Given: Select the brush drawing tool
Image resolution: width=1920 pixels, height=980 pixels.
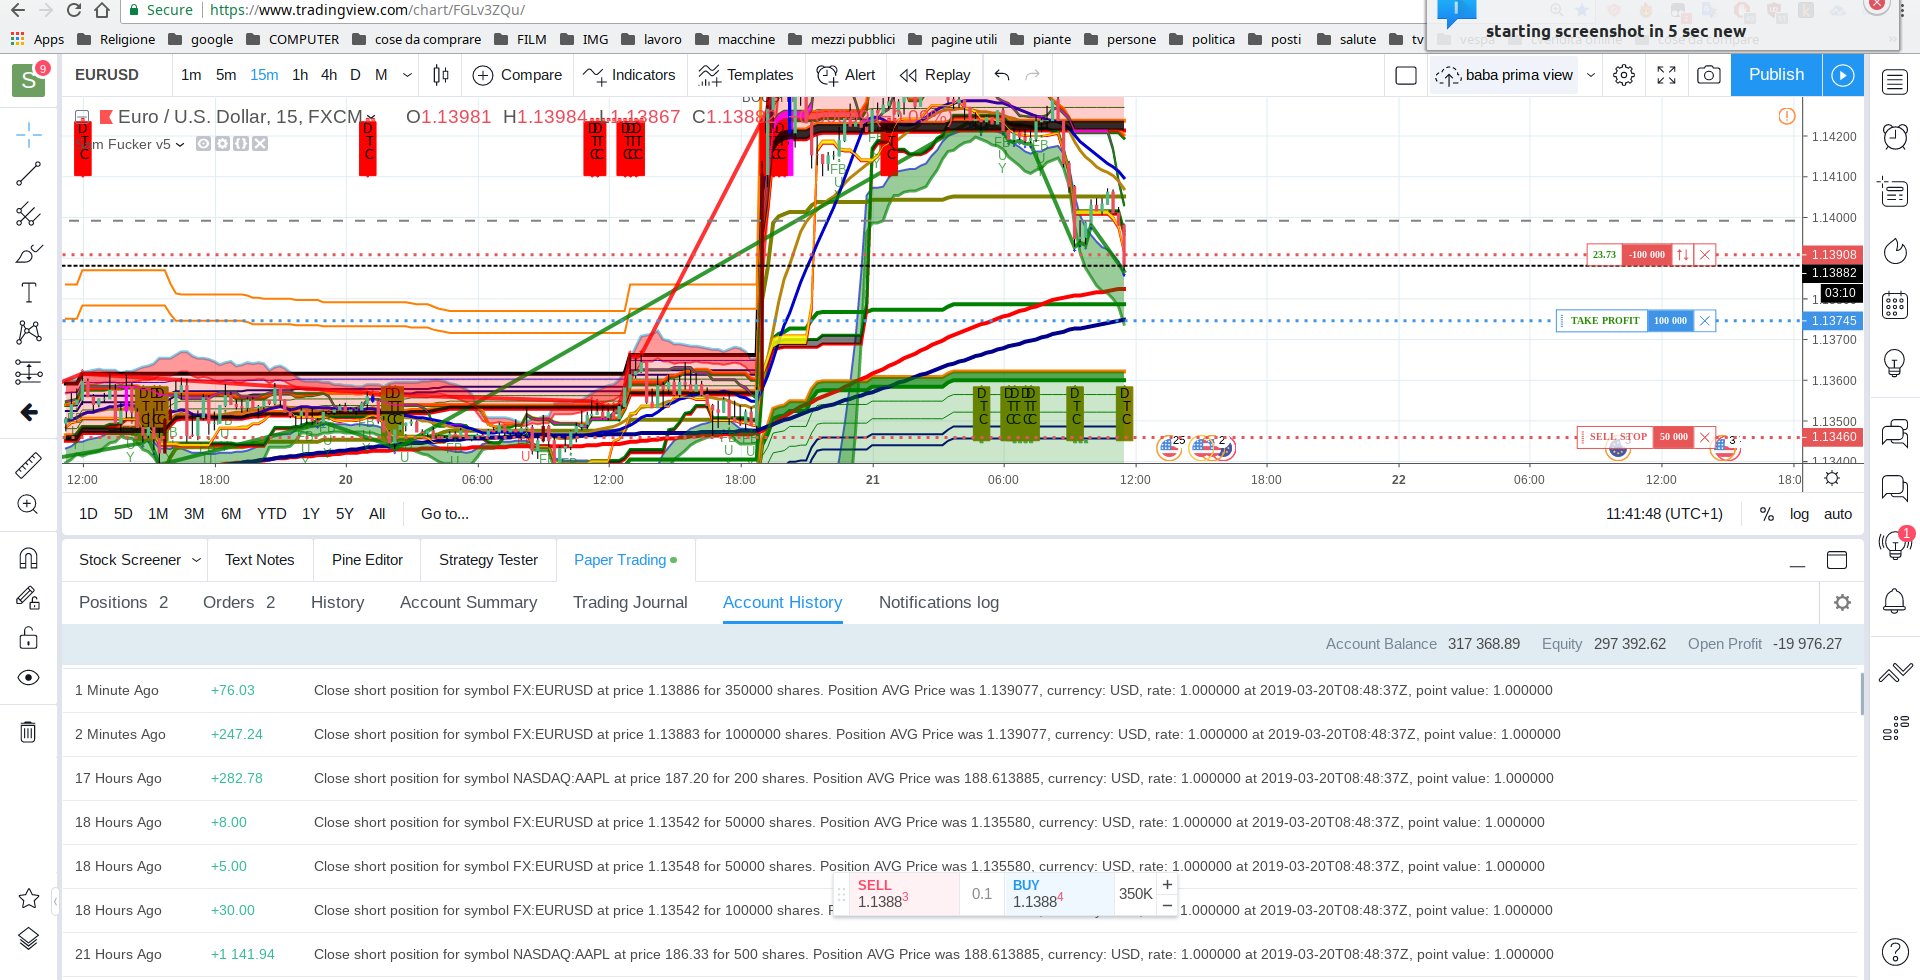Looking at the screenshot, I should point(28,253).
